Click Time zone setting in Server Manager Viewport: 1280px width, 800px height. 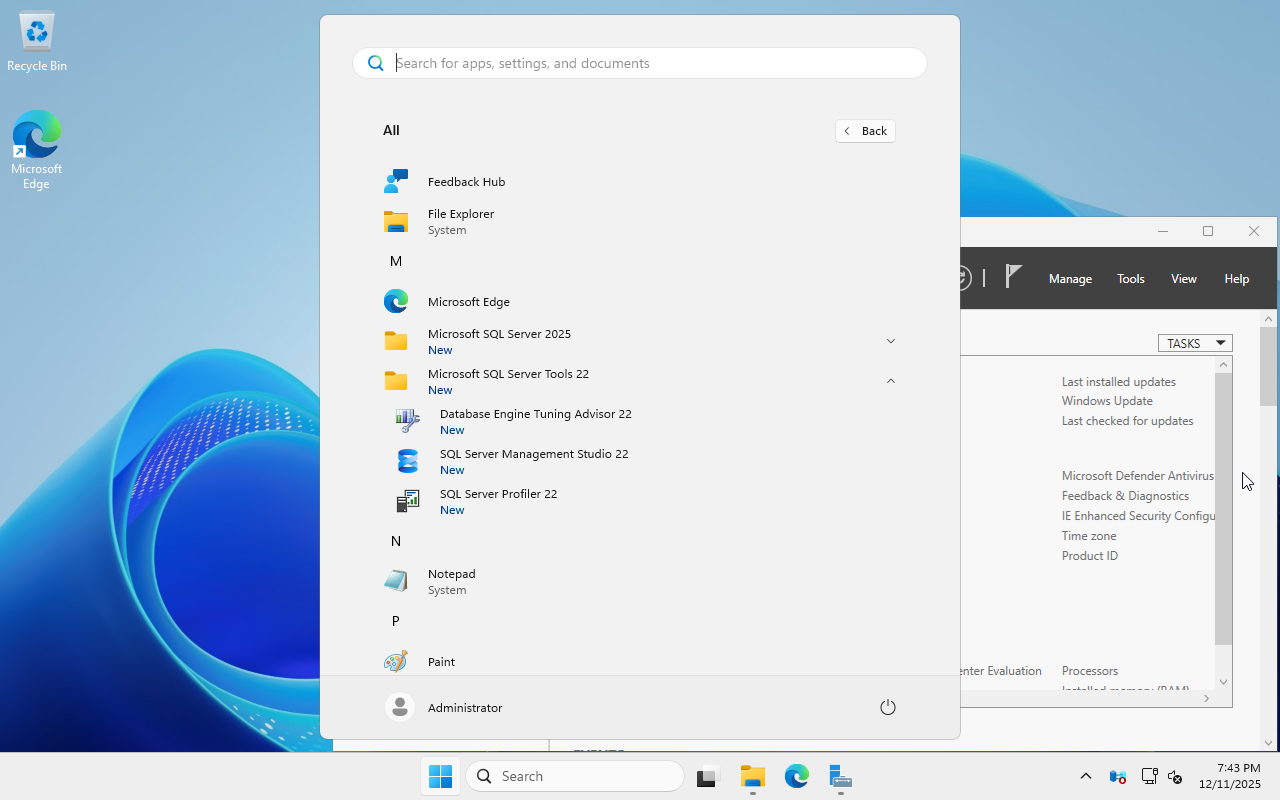[1088, 535]
